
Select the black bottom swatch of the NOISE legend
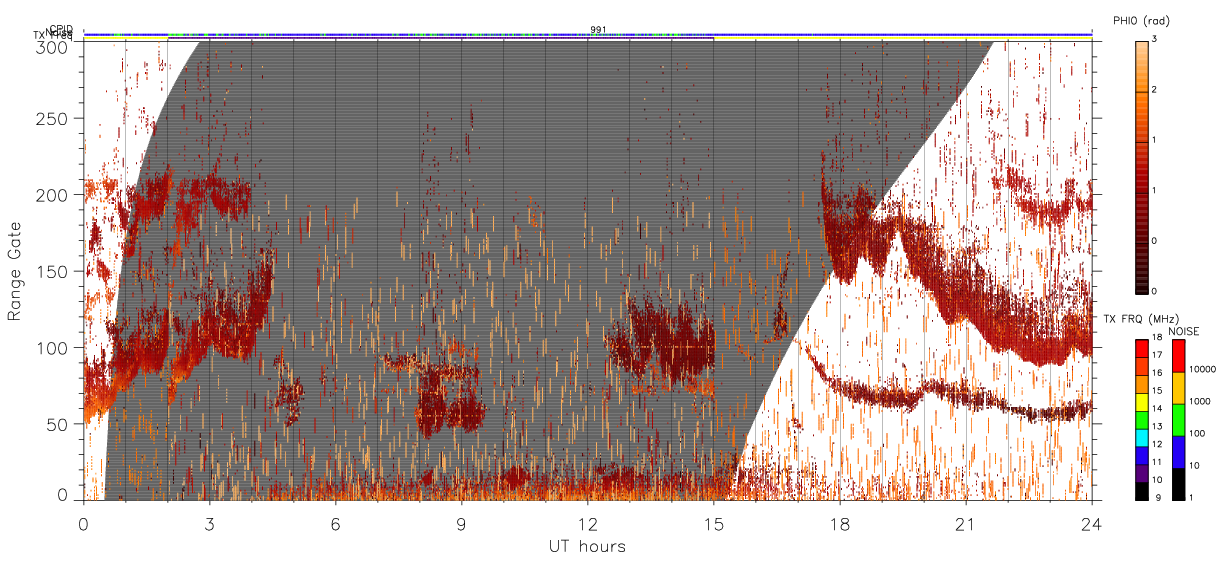coord(1179,483)
